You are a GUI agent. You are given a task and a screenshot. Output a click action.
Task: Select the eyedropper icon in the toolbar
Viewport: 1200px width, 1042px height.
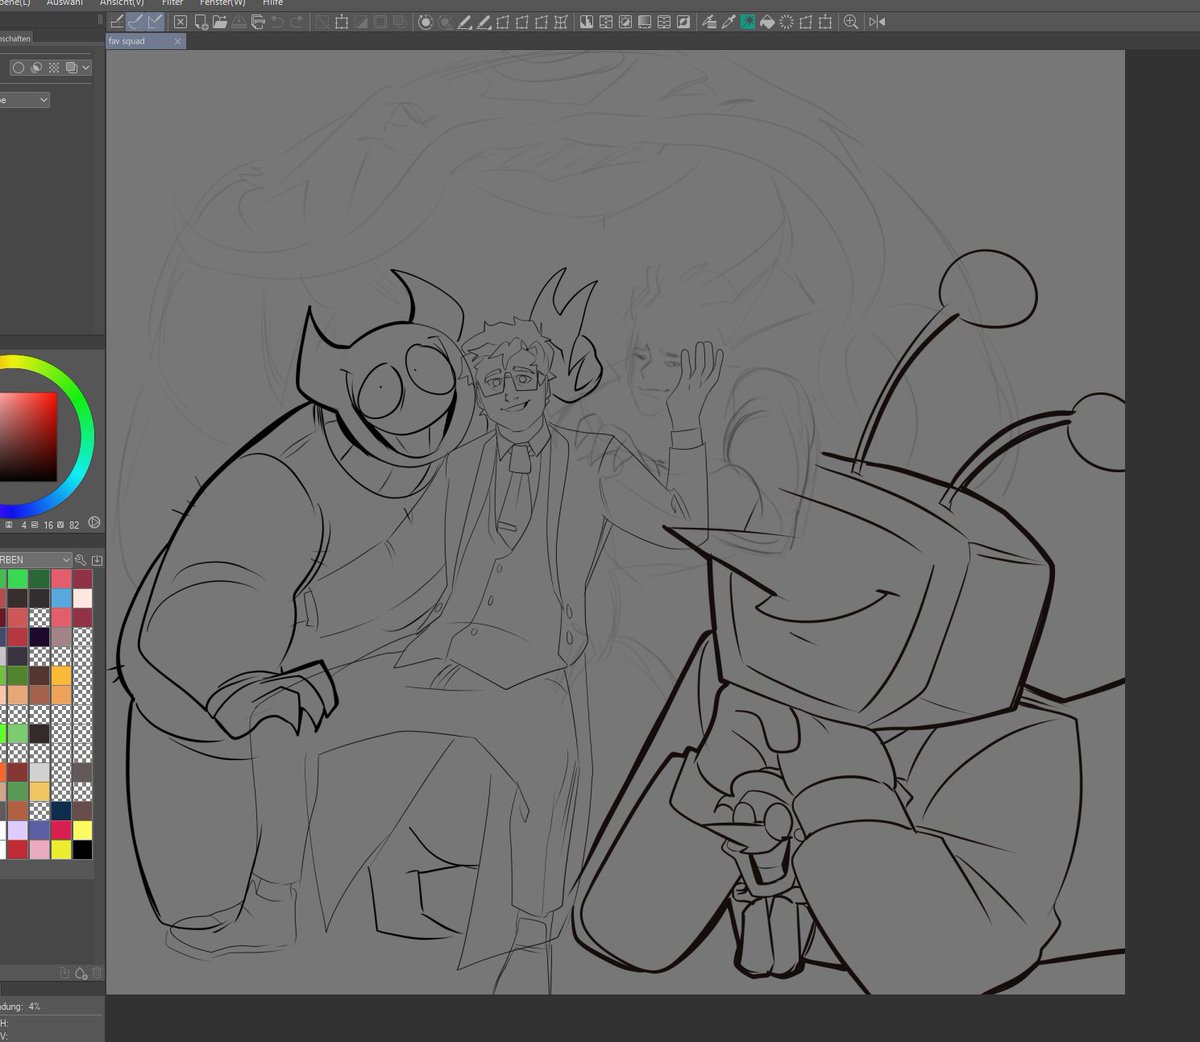coord(729,22)
